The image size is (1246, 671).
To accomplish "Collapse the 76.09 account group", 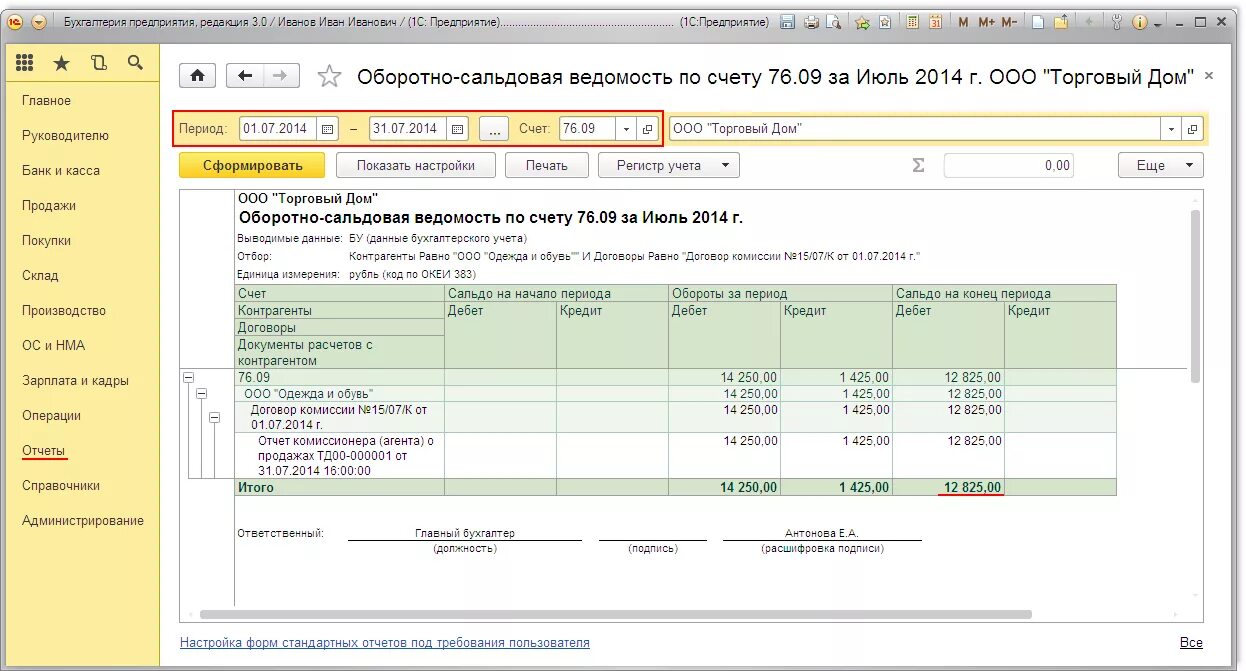I will pyautogui.click(x=187, y=377).
